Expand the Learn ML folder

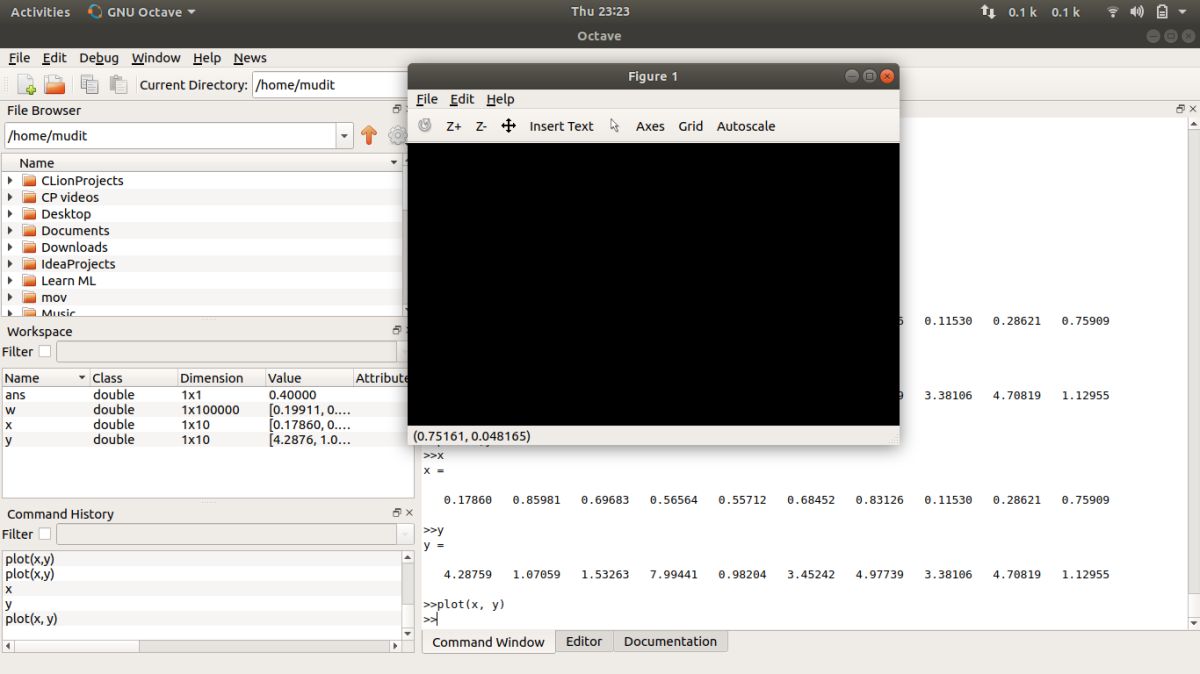pyautogui.click(x=10, y=281)
